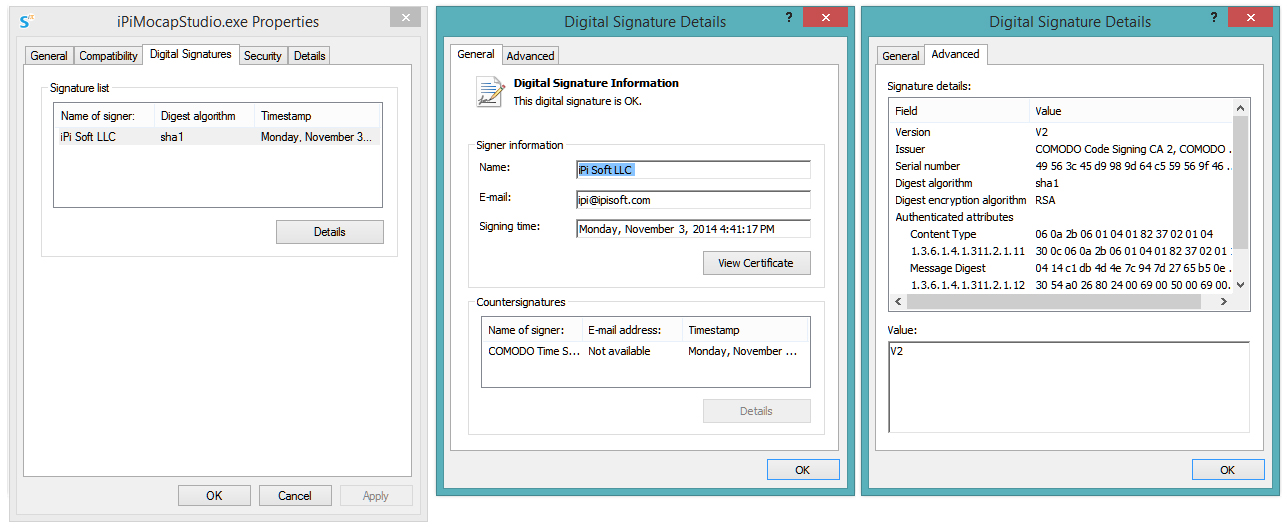Select the iPi Soft LLC signature row
Screen dimensions: 1287x532
(217, 137)
